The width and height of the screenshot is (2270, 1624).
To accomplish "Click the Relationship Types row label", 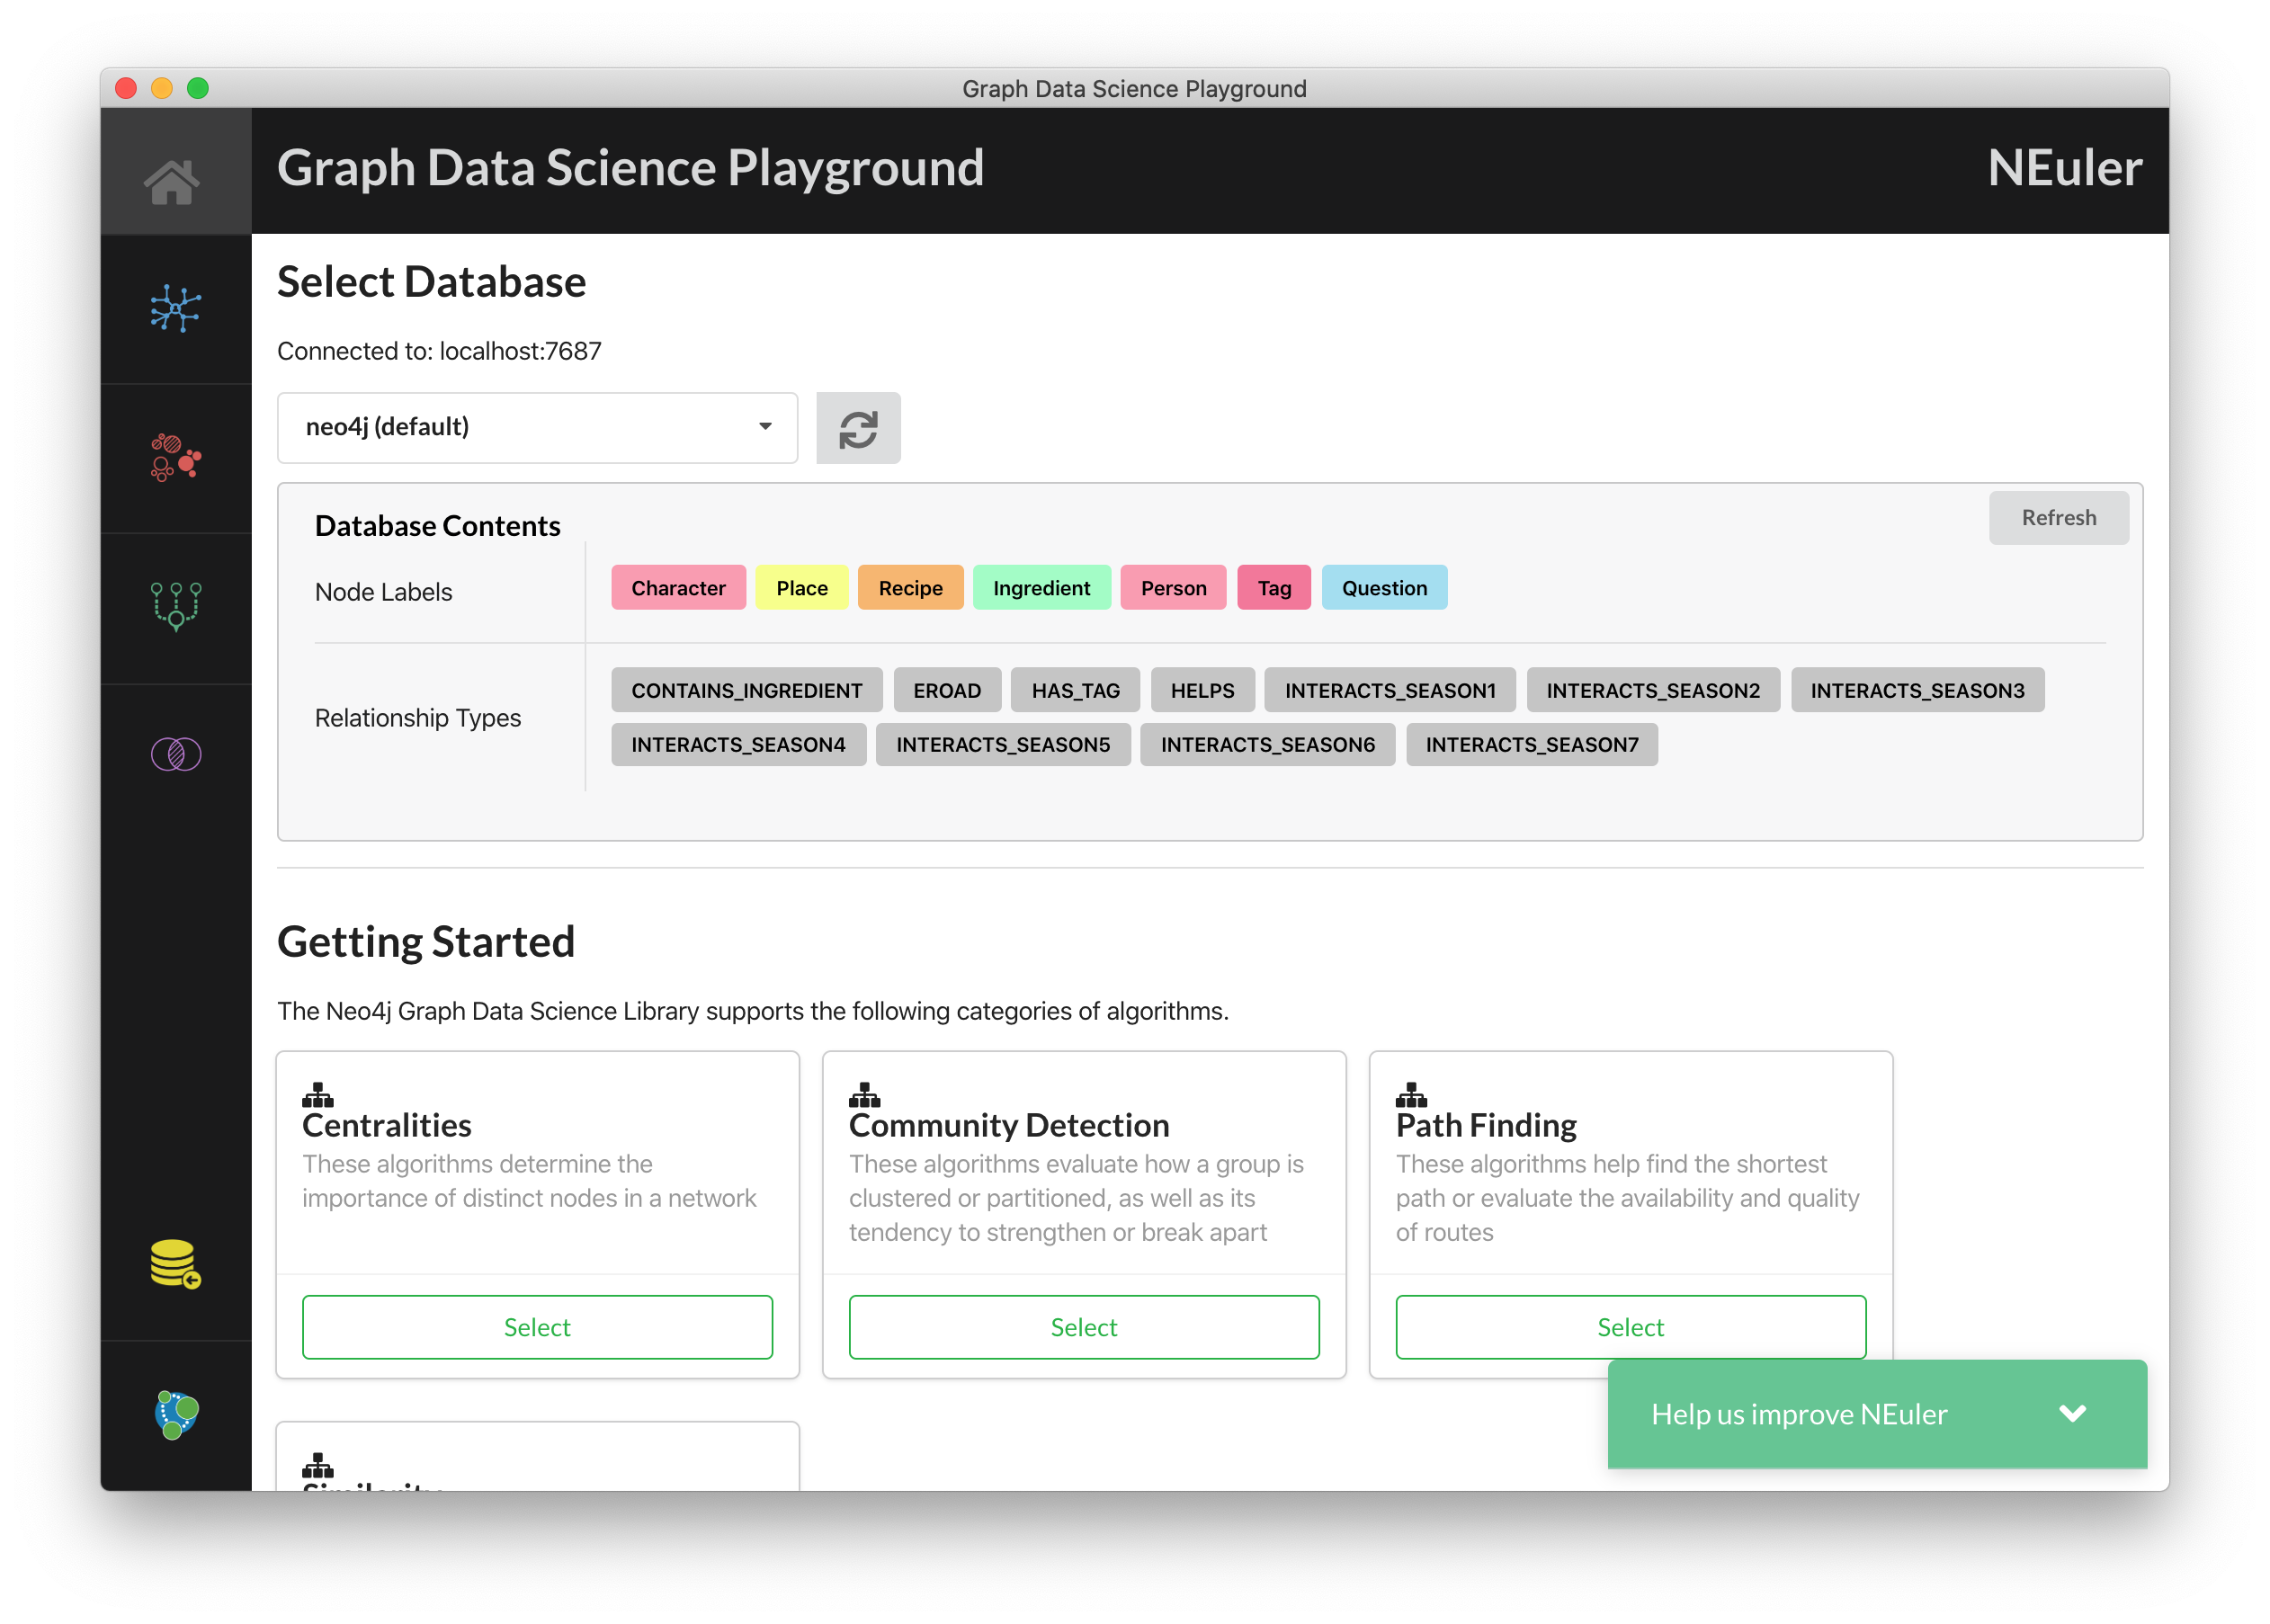I will [x=417, y=718].
